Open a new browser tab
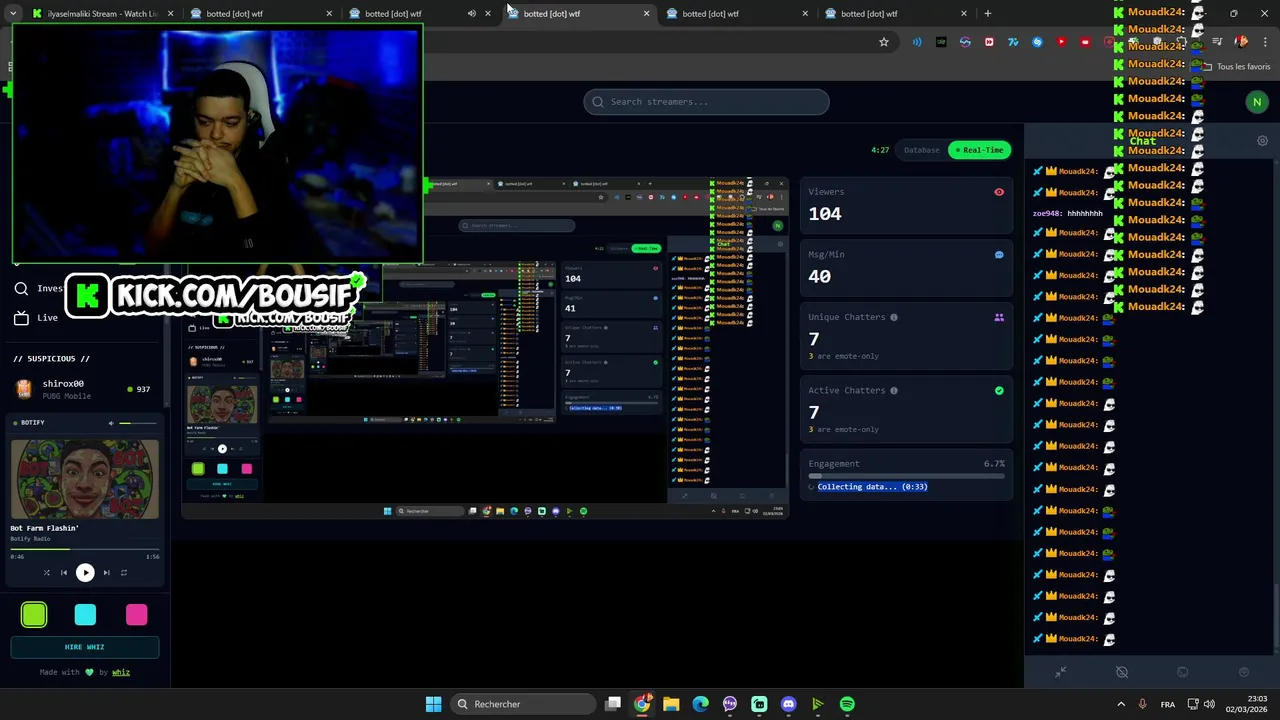 pos(988,14)
